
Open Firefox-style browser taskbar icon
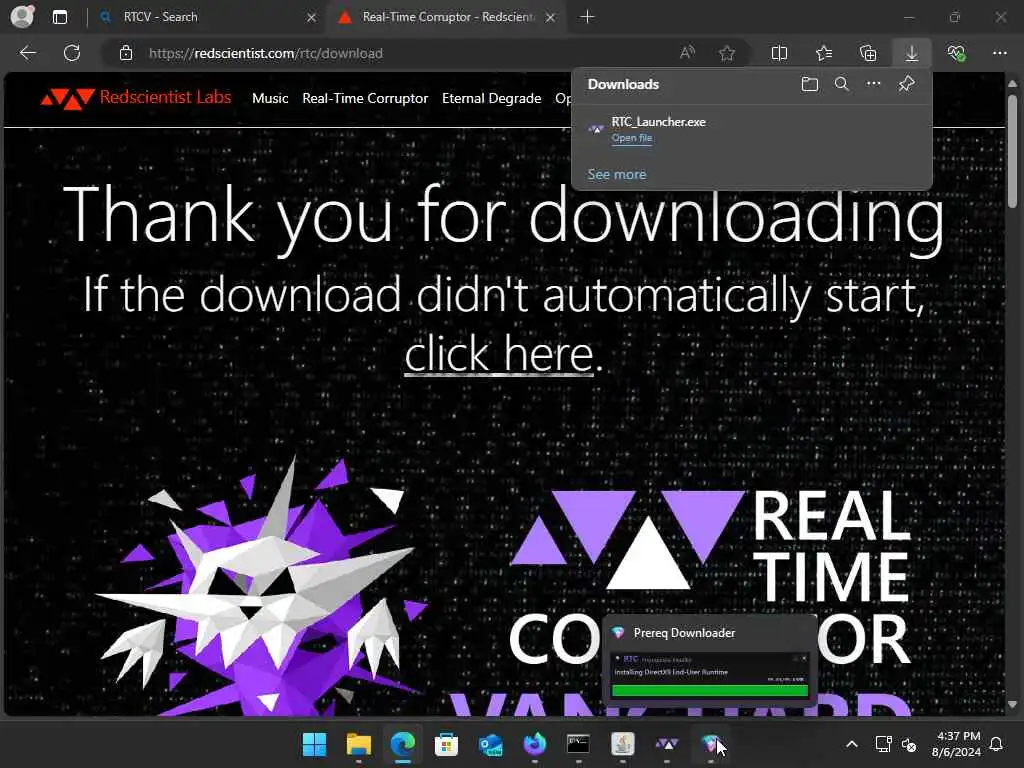(x=535, y=744)
